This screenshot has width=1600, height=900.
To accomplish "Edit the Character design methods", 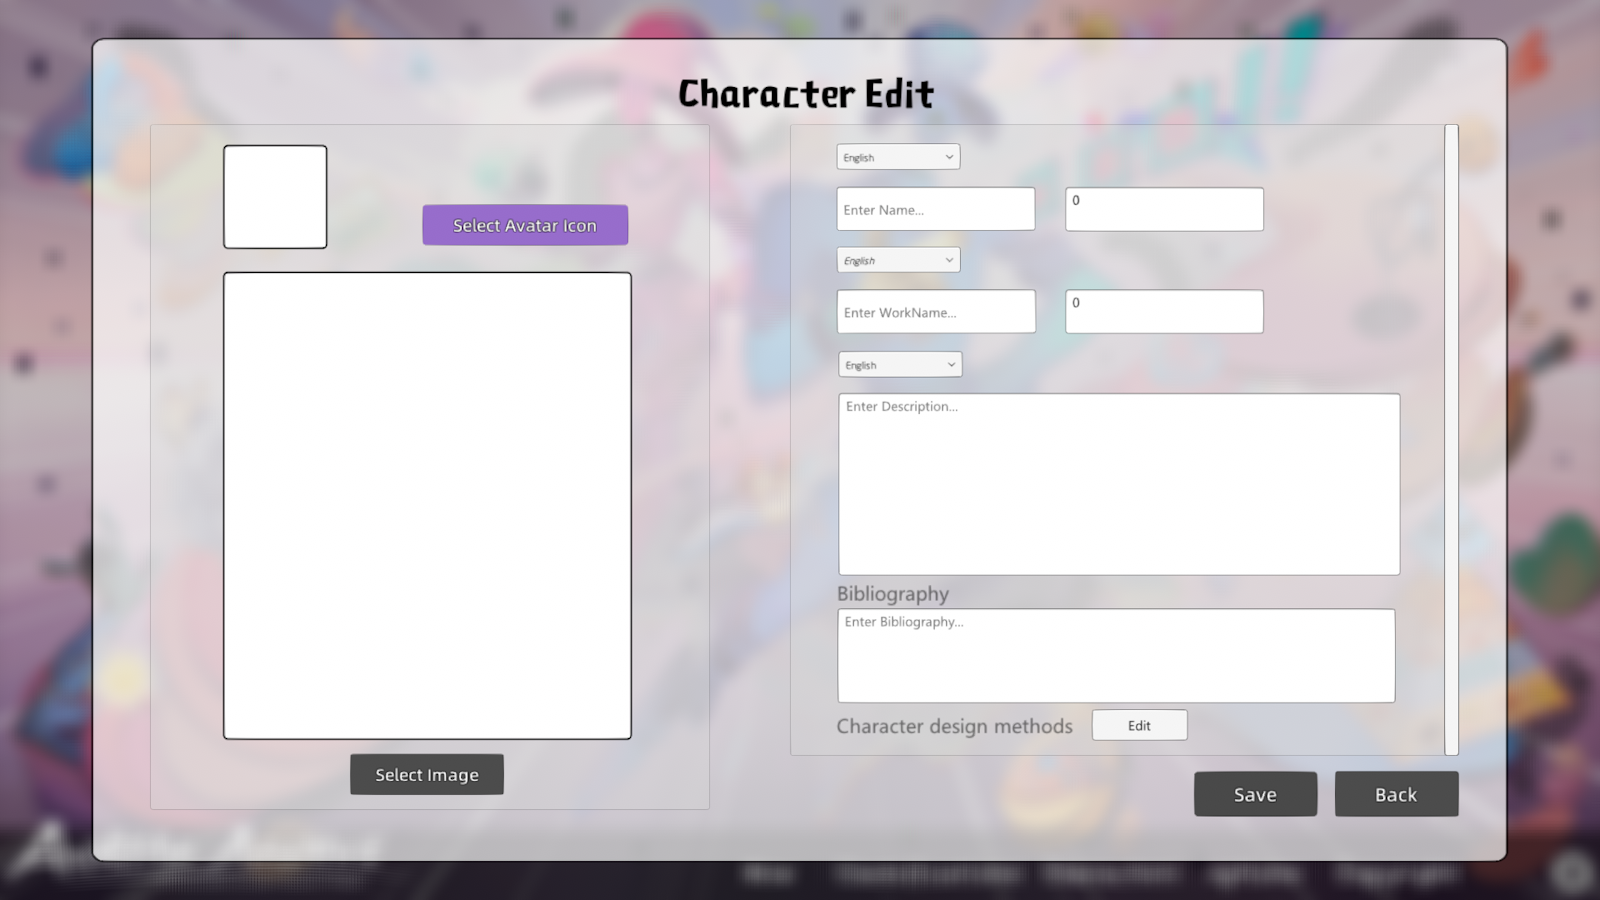I will click(x=1139, y=726).
